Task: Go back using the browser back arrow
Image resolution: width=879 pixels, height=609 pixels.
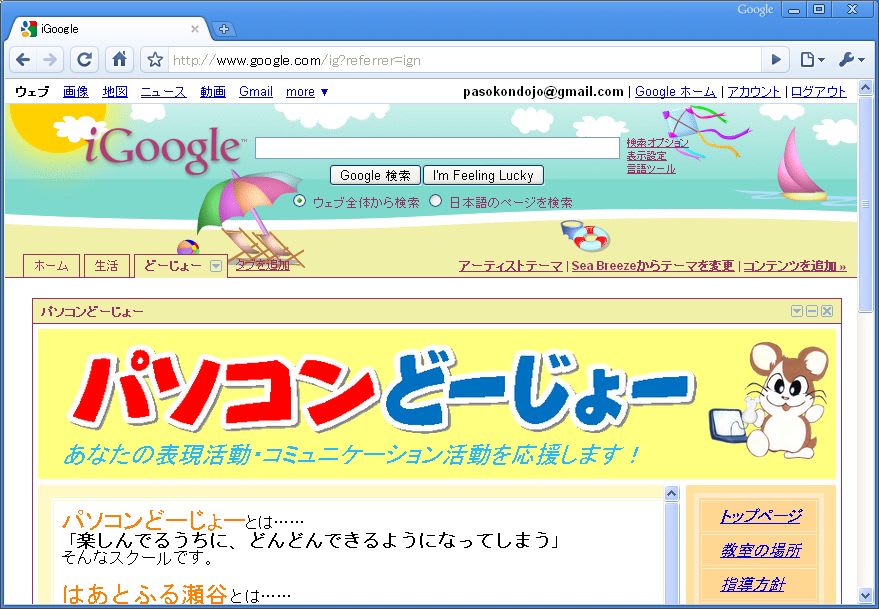Action: 23,59
